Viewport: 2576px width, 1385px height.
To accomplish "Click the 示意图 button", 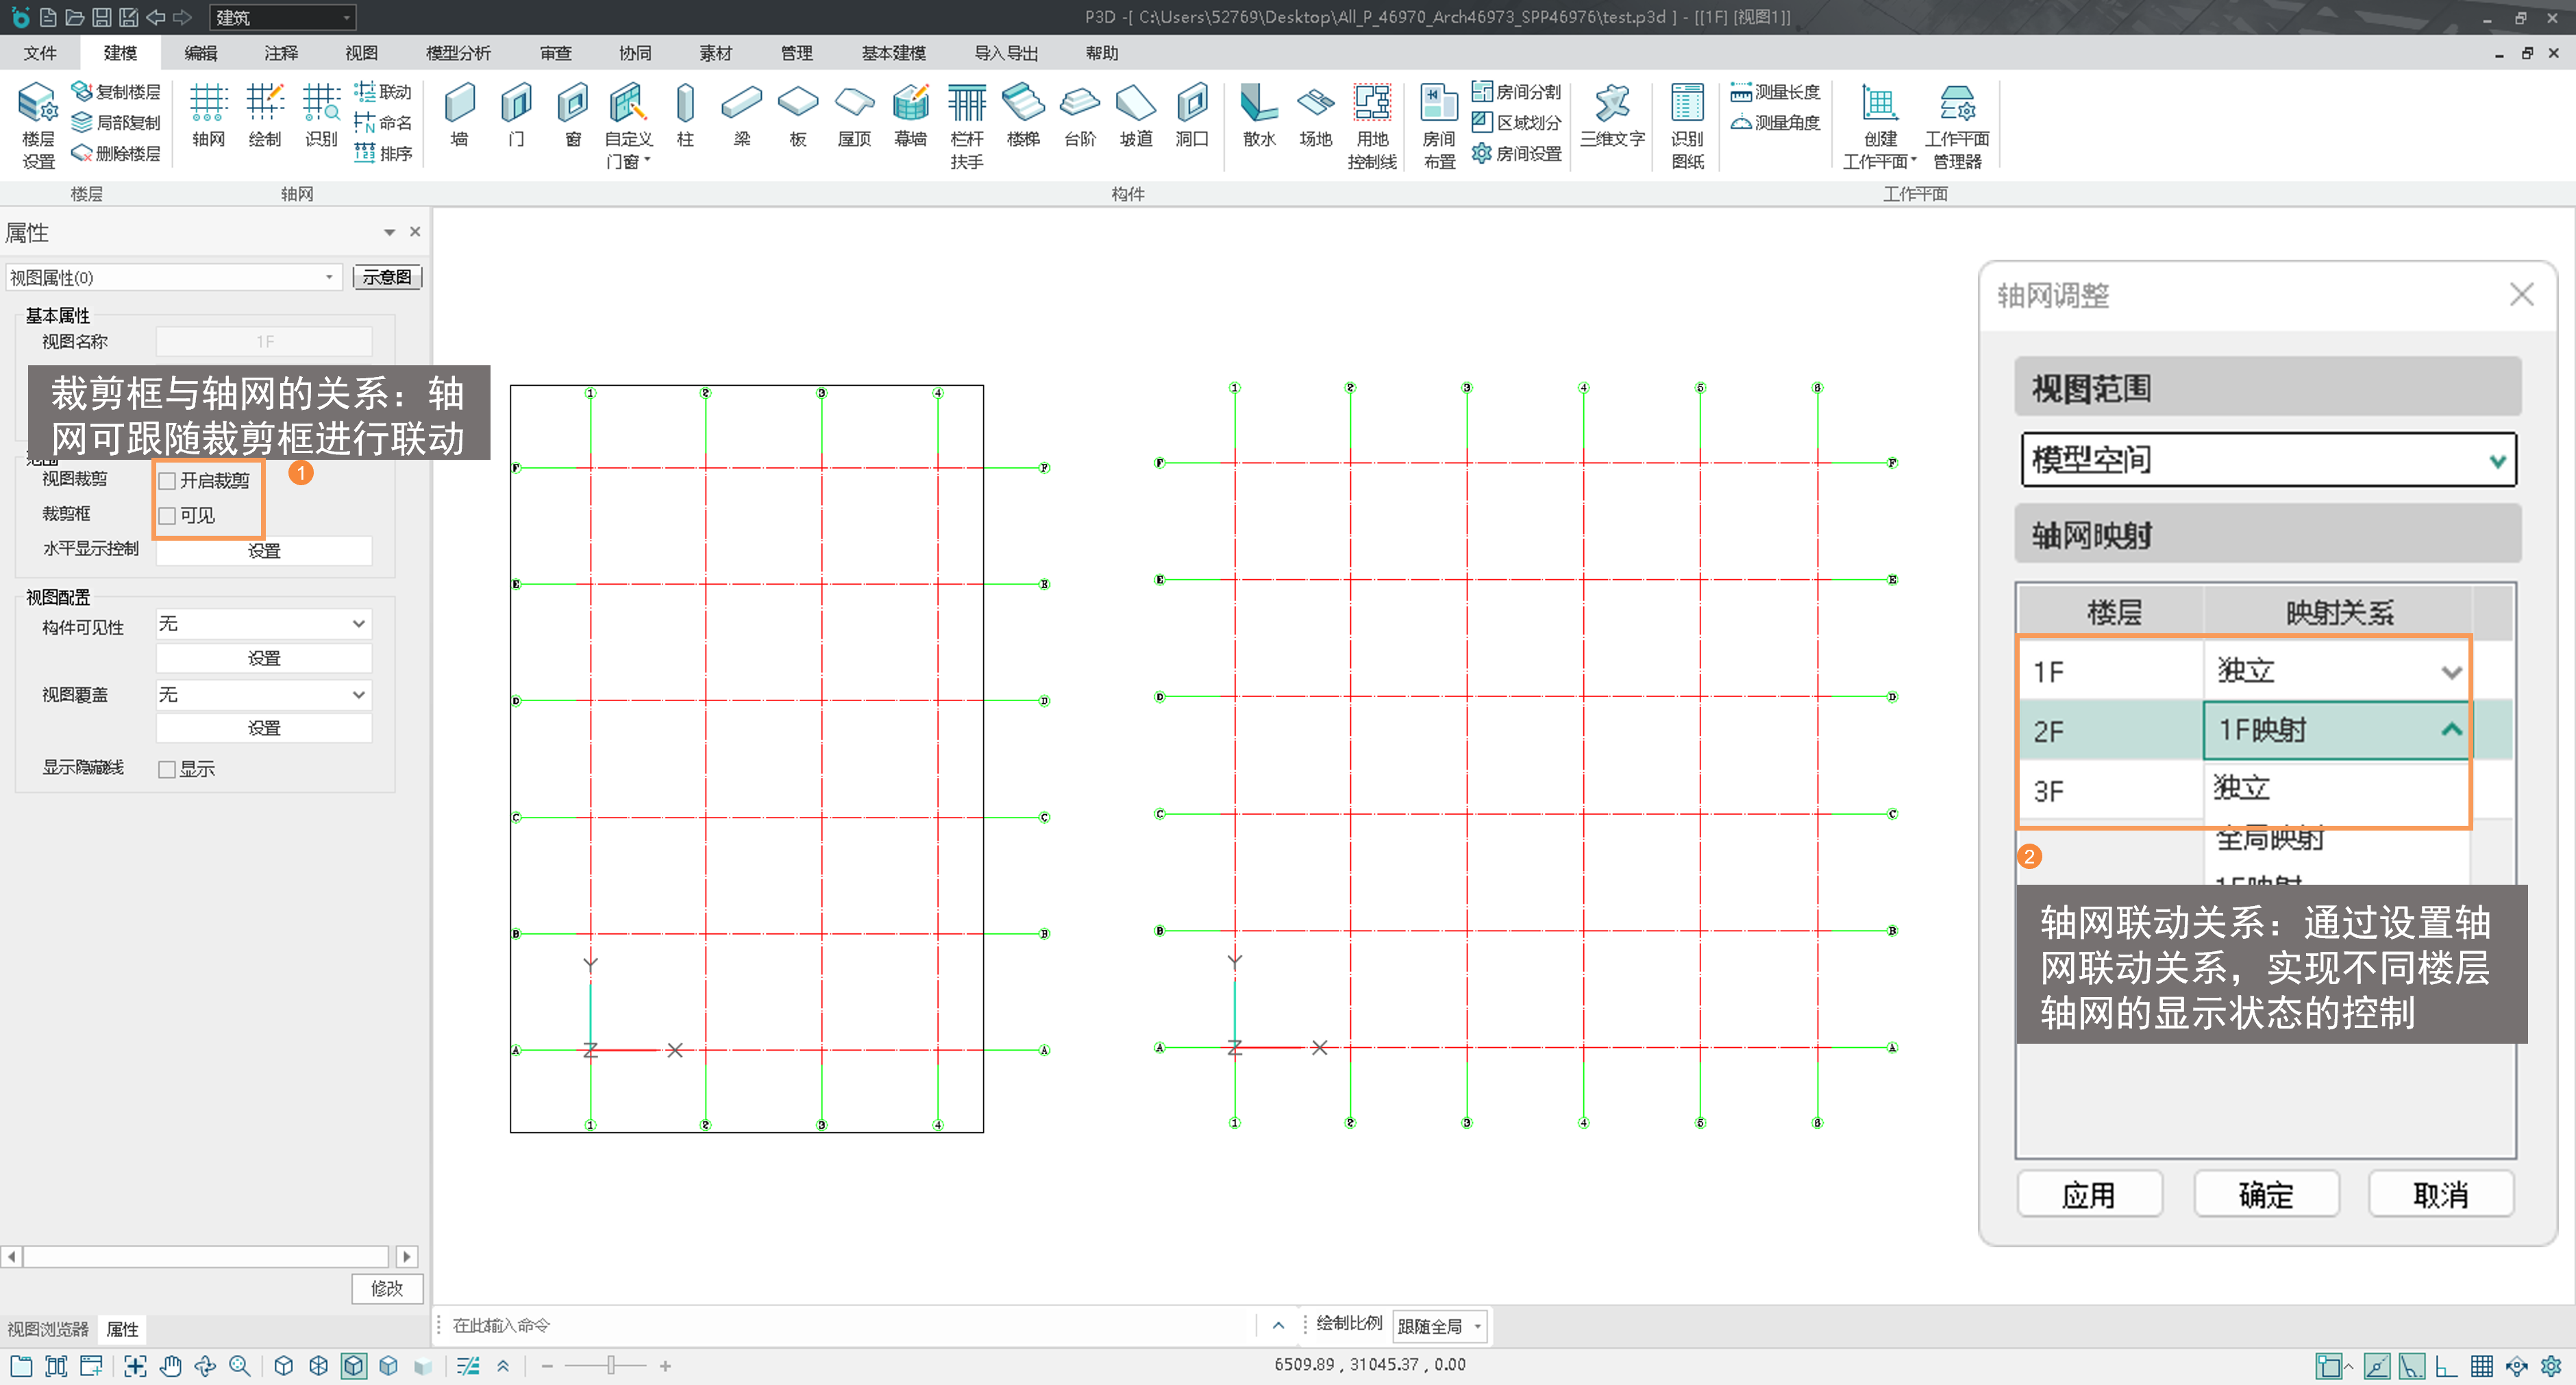I will pyautogui.click(x=387, y=277).
